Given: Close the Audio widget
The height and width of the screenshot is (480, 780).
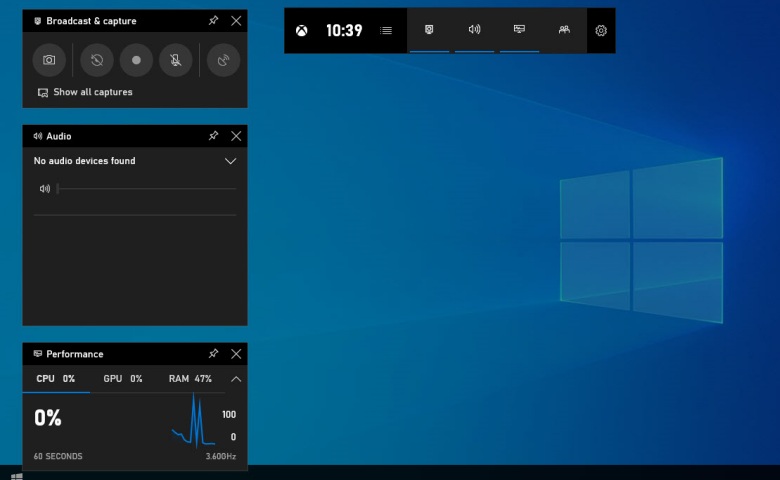Looking at the screenshot, I should pos(236,136).
